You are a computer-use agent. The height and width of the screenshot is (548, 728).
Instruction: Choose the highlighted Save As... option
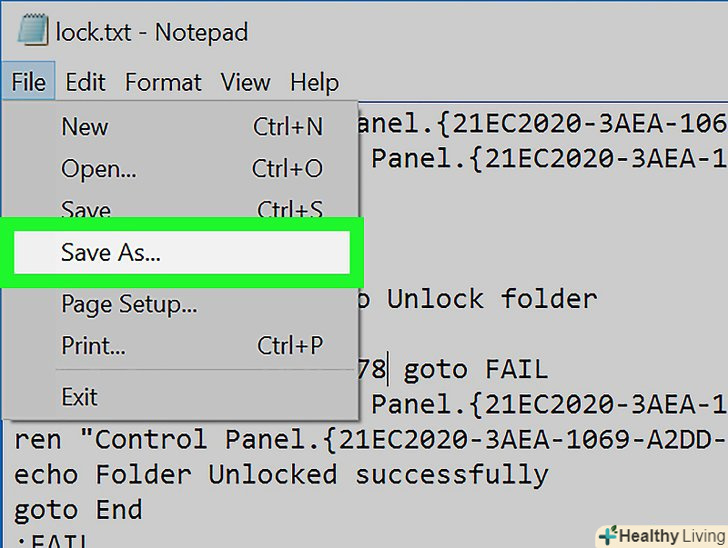coord(111,253)
